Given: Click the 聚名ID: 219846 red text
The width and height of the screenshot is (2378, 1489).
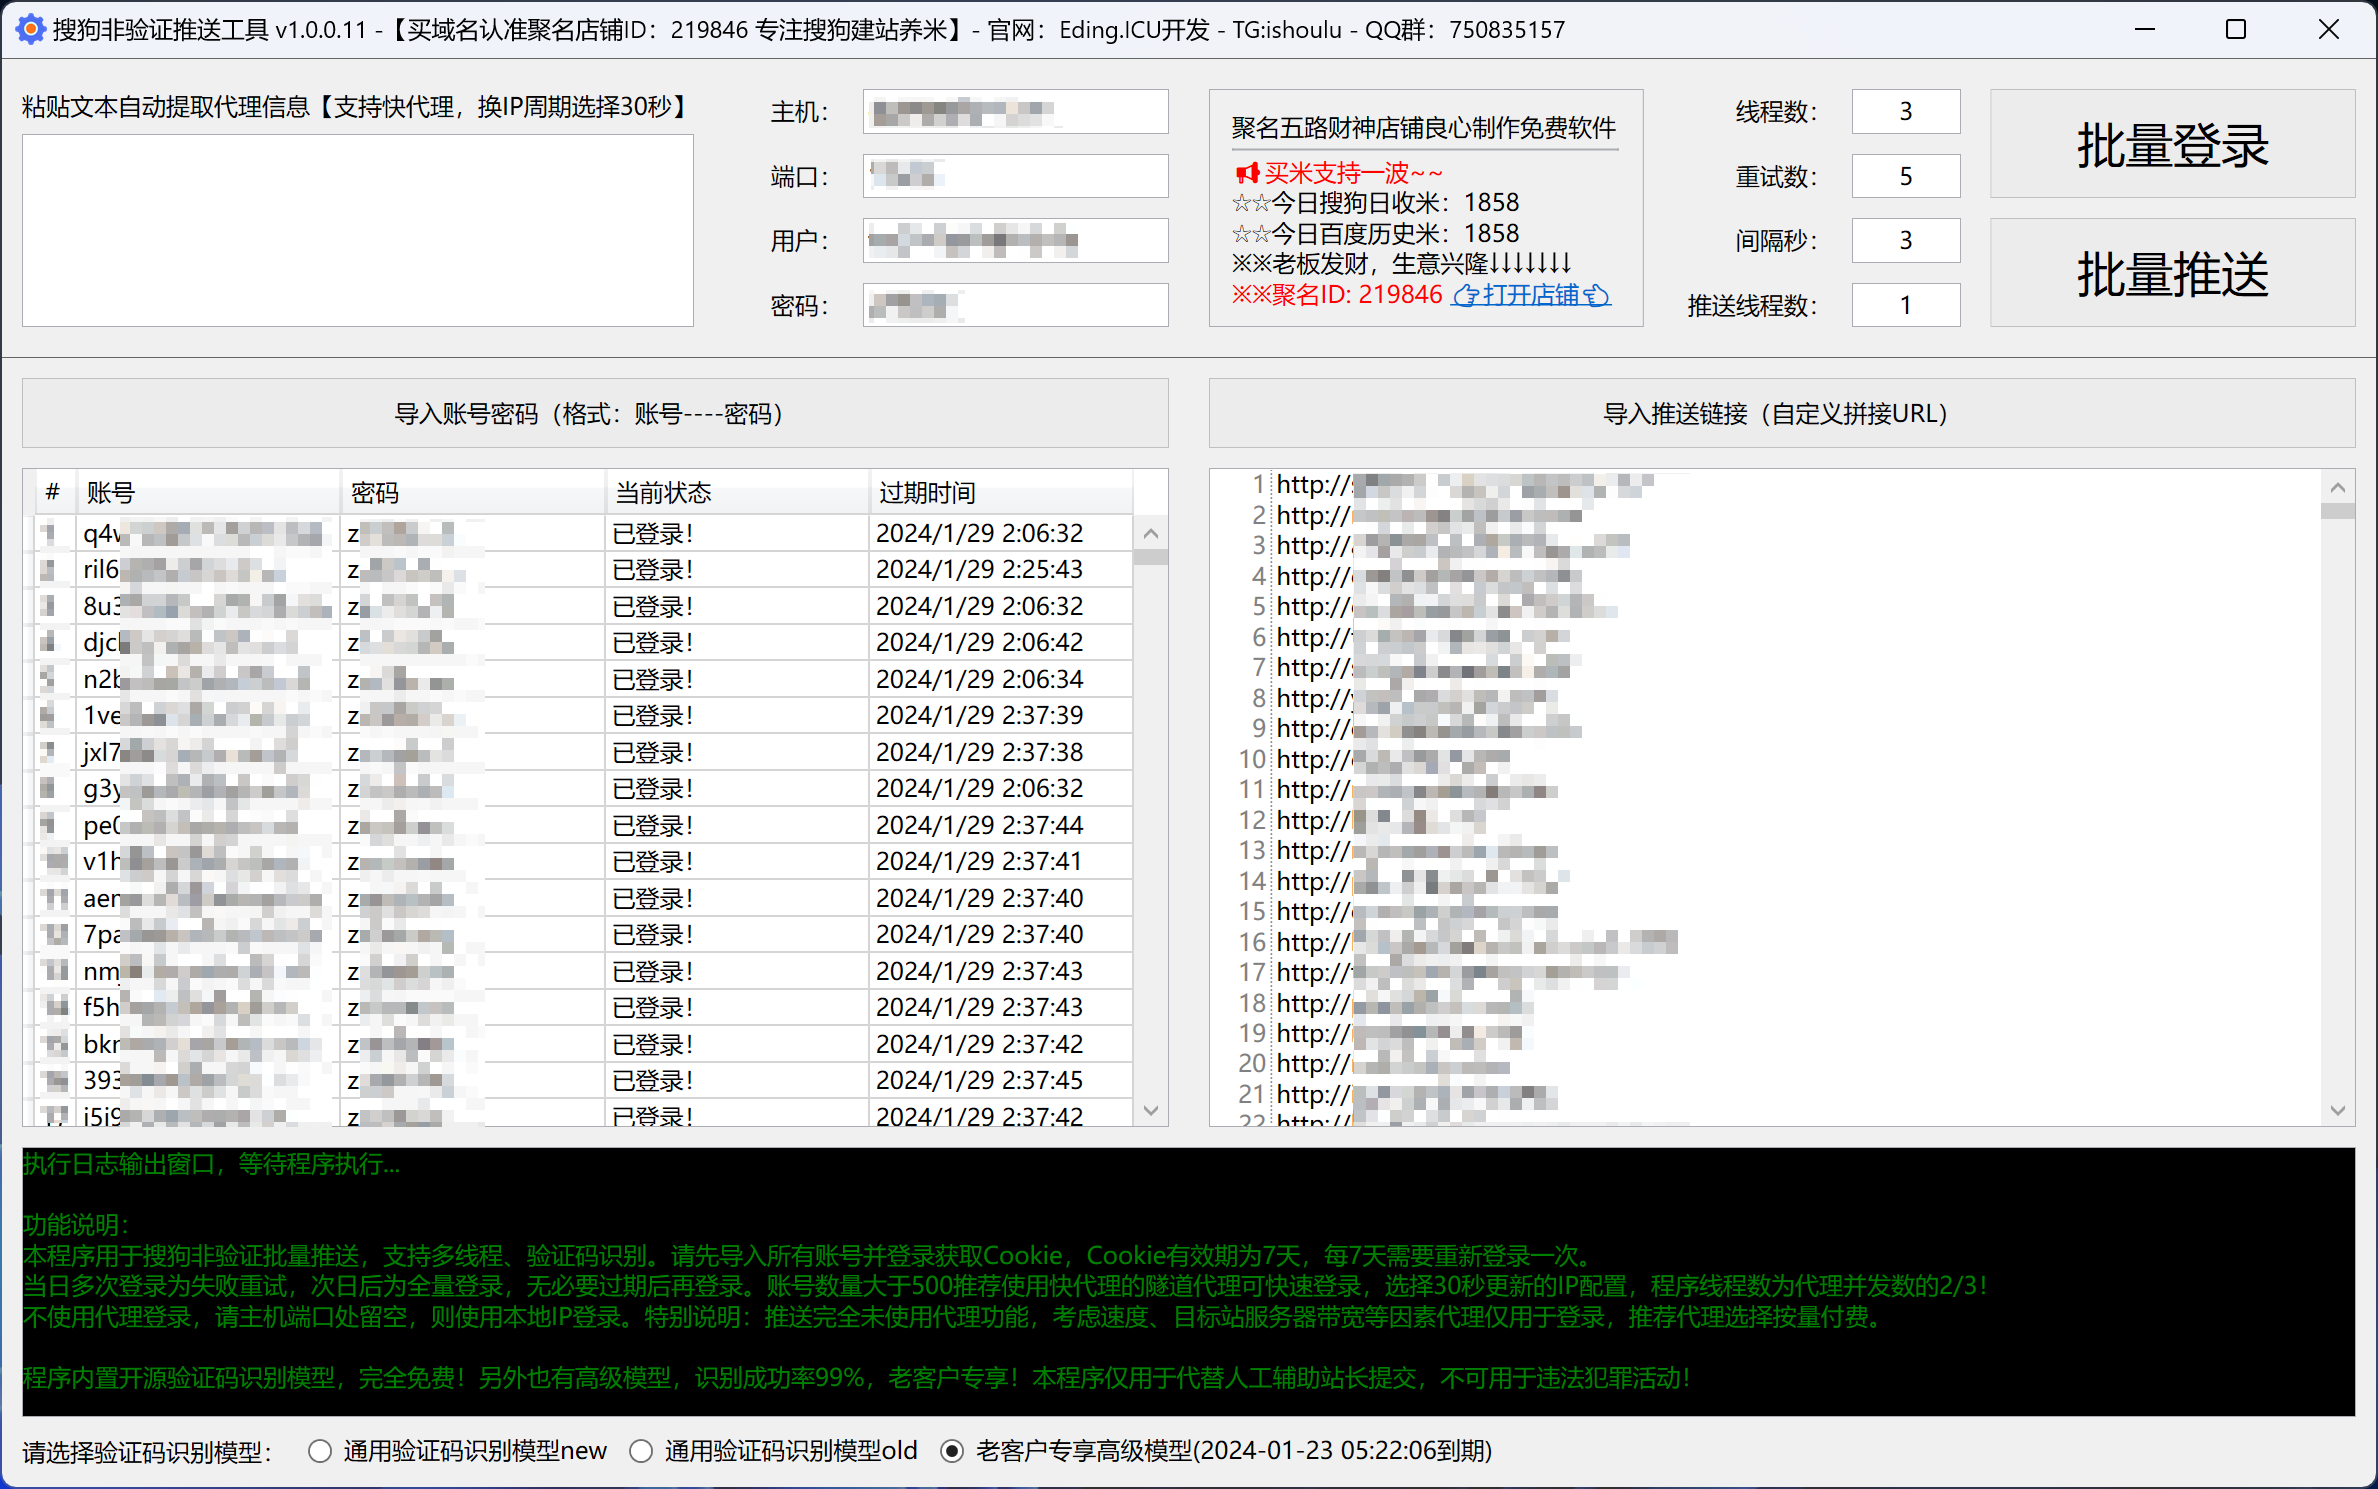Looking at the screenshot, I should click(1336, 295).
